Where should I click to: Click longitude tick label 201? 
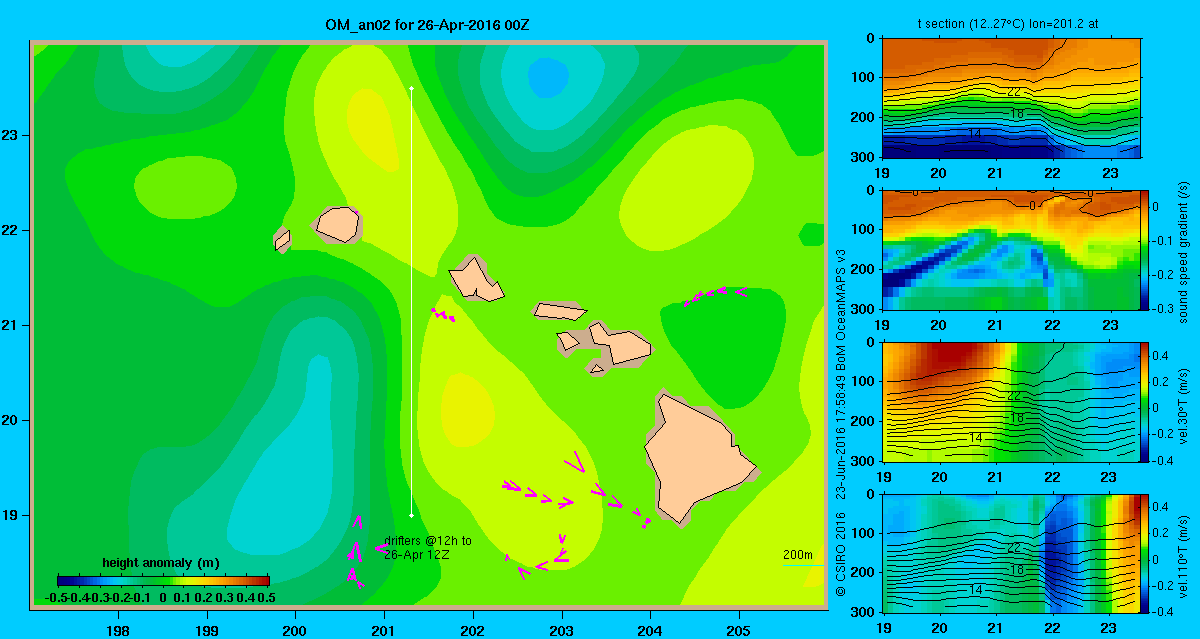click(x=383, y=631)
